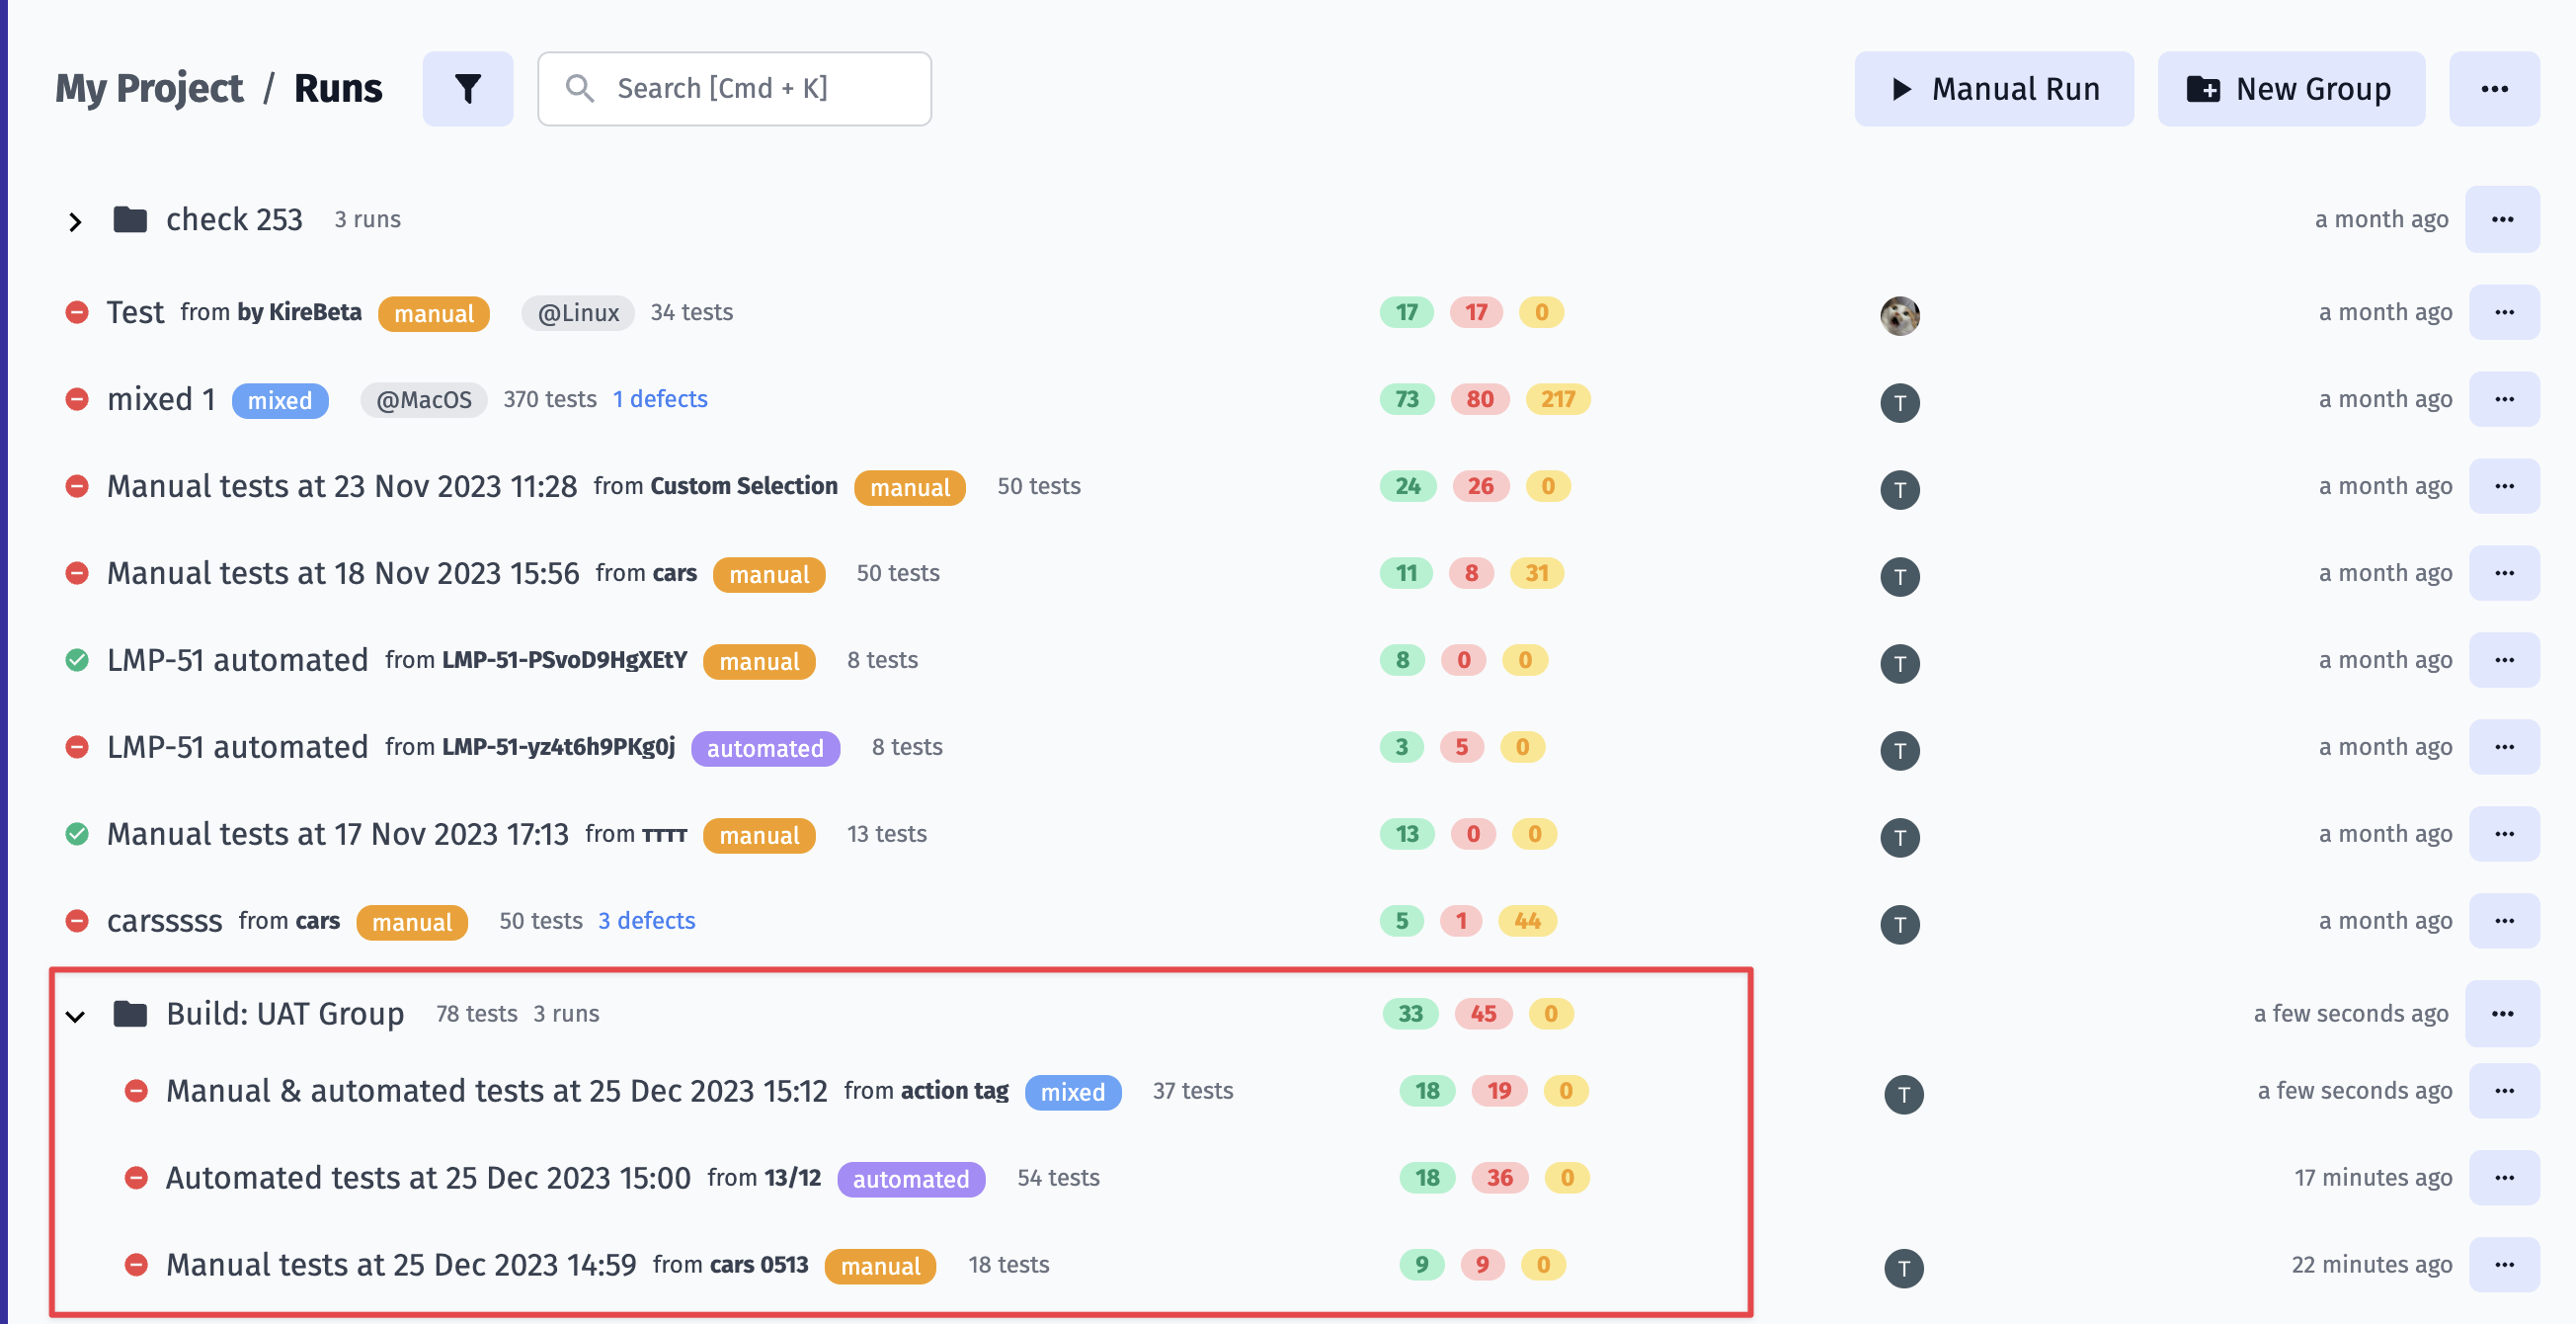The width and height of the screenshot is (2576, 1324).
Task: Click the T avatar on Manual & automated tests run
Action: [x=1903, y=1095]
